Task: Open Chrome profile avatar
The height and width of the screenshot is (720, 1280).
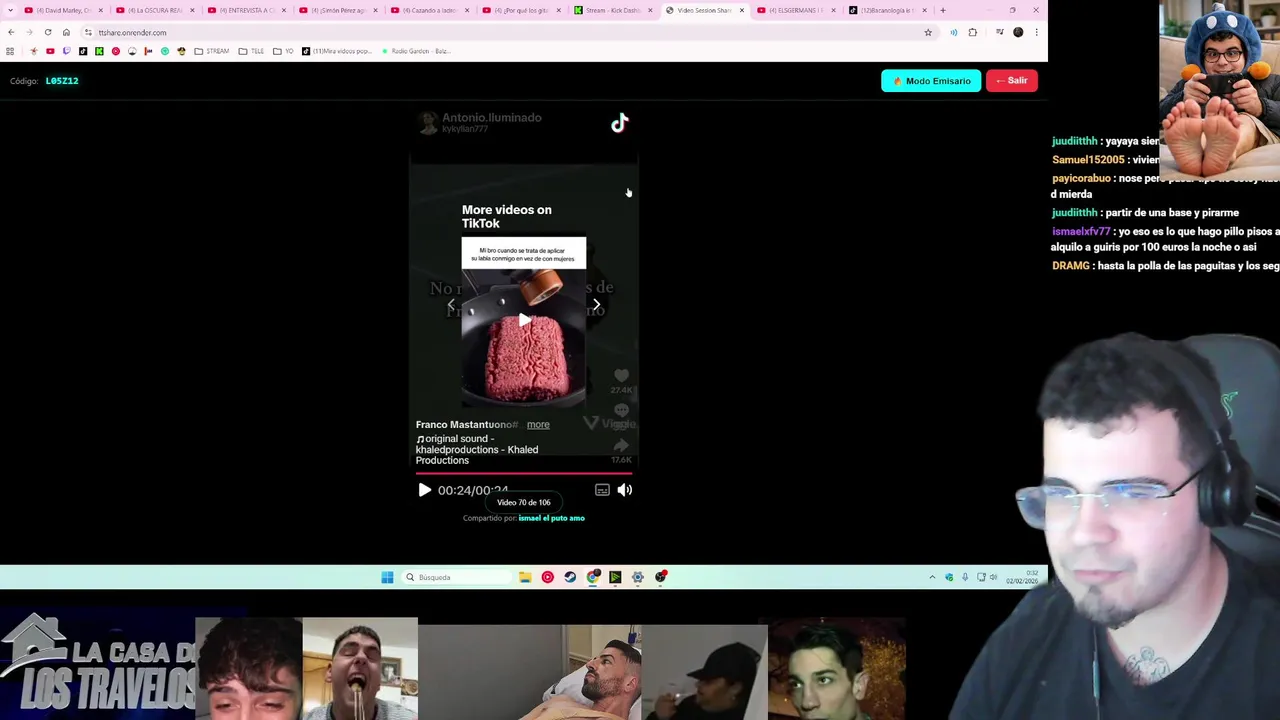Action: point(1018,32)
